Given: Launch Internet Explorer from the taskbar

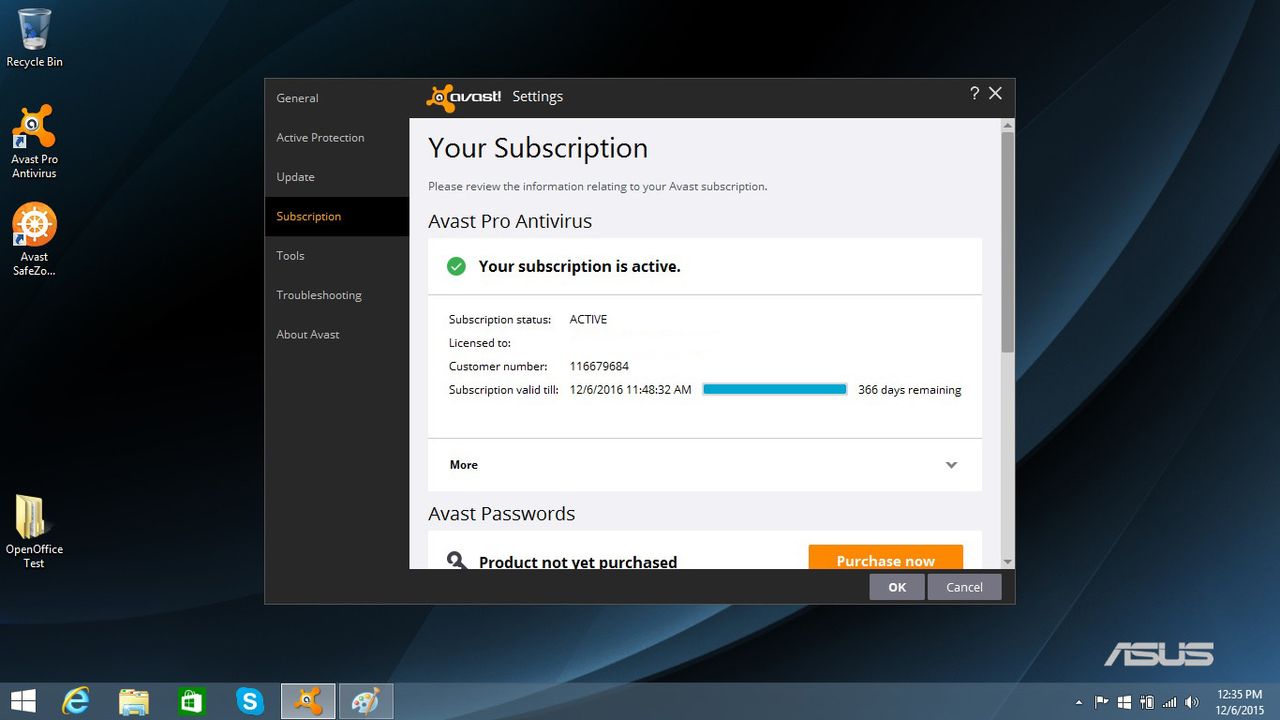Looking at the screenshot, I should pos(76,701).
